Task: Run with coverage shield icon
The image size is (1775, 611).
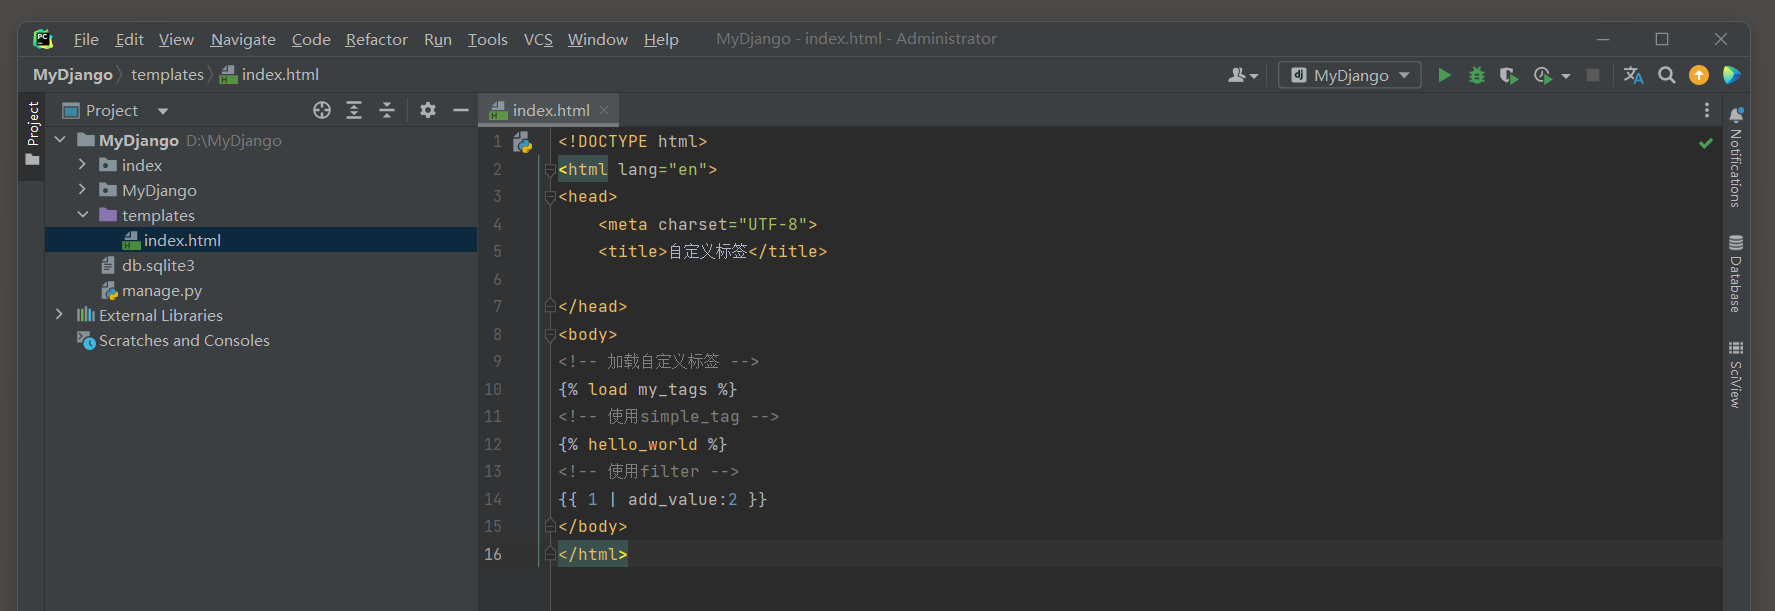Action: [1509, 75]
